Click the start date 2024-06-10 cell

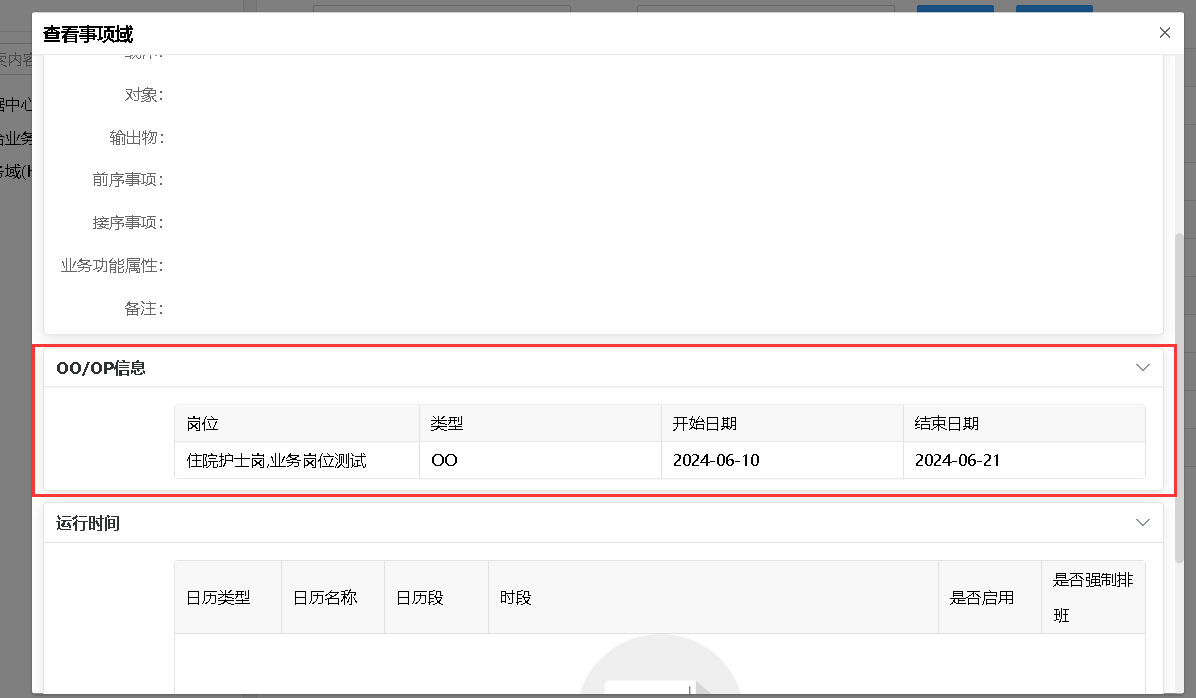(x=716, y=461)
